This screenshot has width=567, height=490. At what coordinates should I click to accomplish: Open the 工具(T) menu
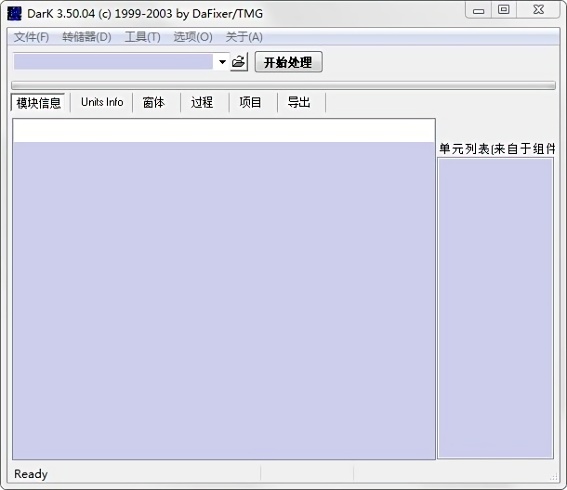click(x=142, y=37)
